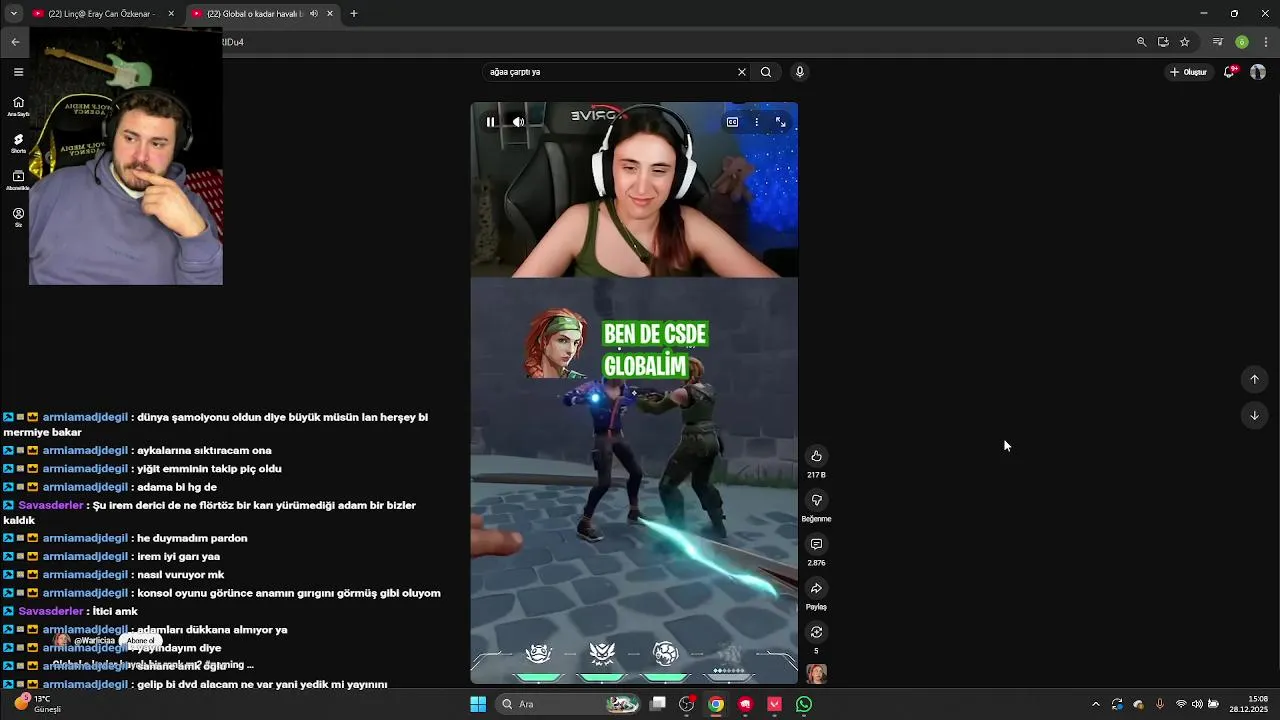Screen dimensions: 1280x720
Task: Close the Global o kadar havalı tab
Action: (x=330, y=14)
